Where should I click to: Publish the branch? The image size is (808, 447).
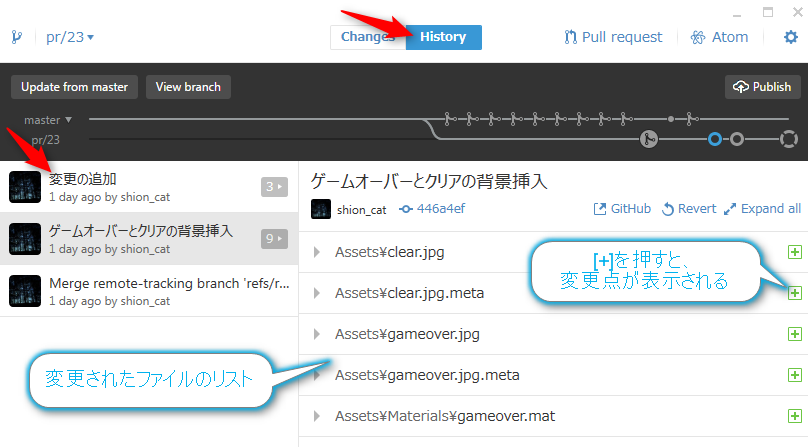click(x=763, y=87)
